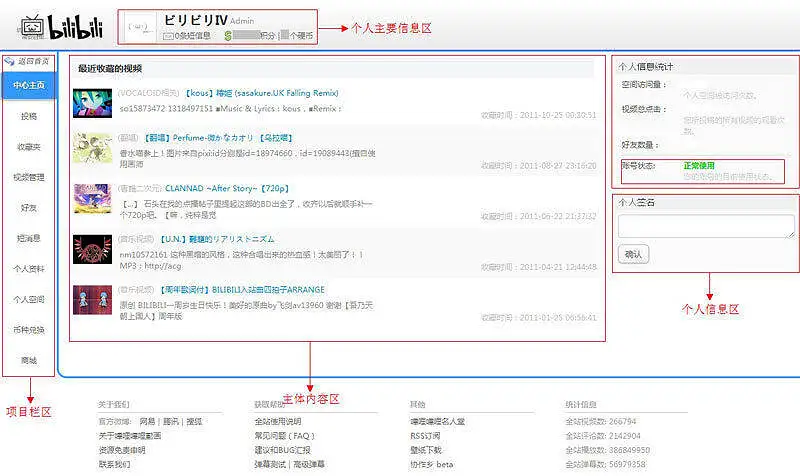
Task: Click the thumbnail of the kous Remix video
Action: click(x=92, y=104)
